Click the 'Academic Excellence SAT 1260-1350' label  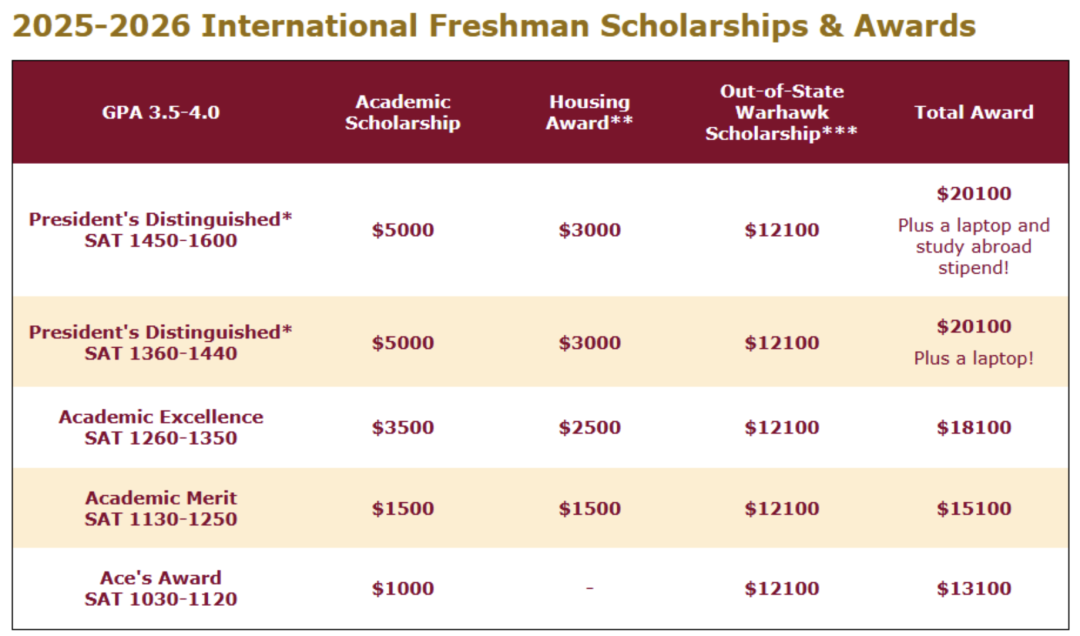[x=161, y=427]
